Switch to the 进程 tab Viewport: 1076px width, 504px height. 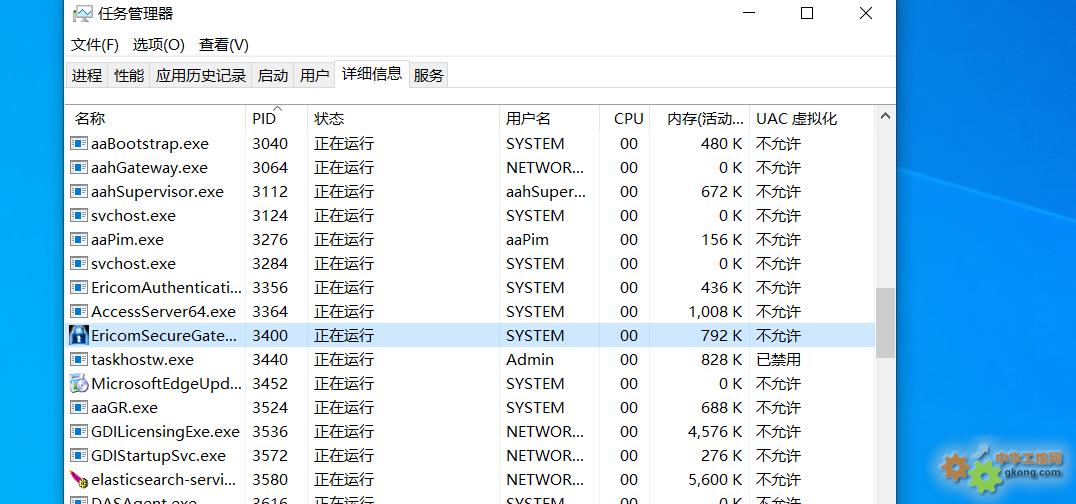(87, 76)
